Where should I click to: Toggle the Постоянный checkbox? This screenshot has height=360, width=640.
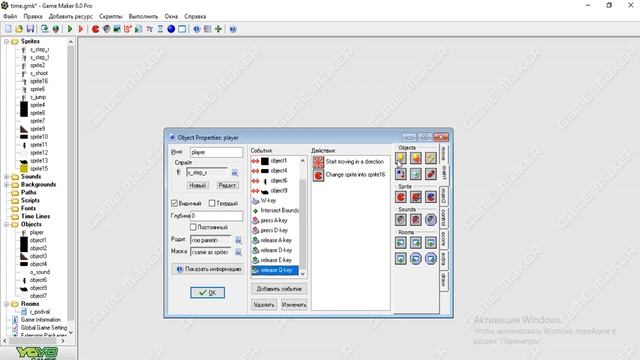(193, 227)
